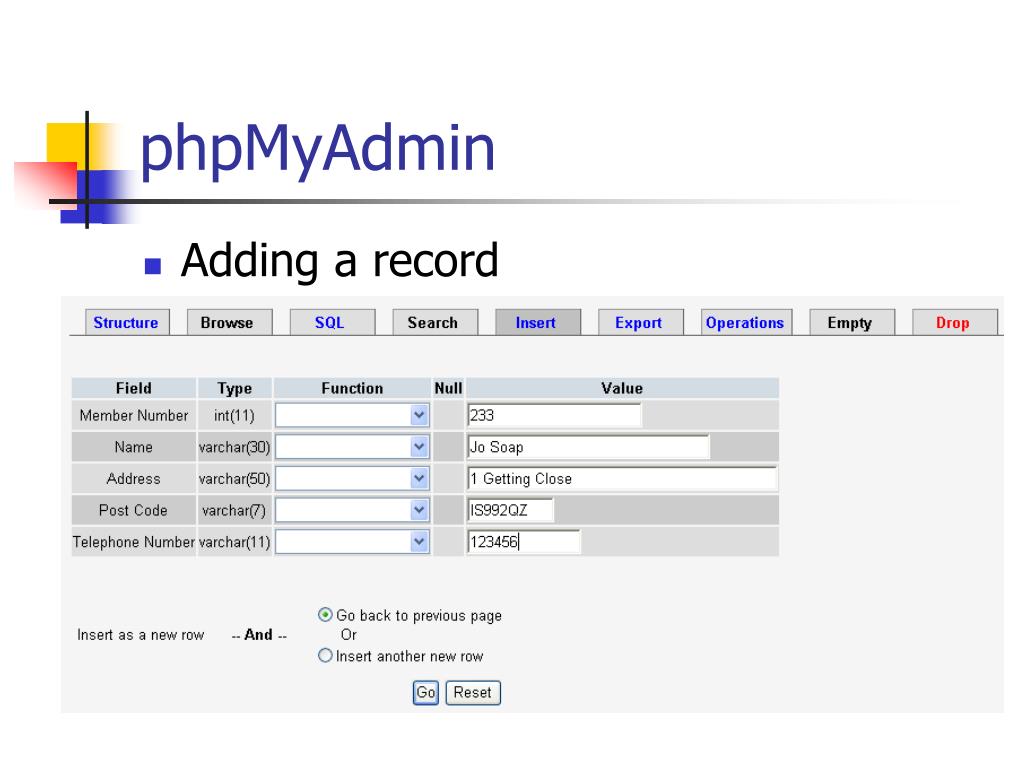The width and height of the screenshot is (1024, 768).
Task: Click the Name value field 'Jo Soap'
Action: pyautogui.click(x=588, y=447)
